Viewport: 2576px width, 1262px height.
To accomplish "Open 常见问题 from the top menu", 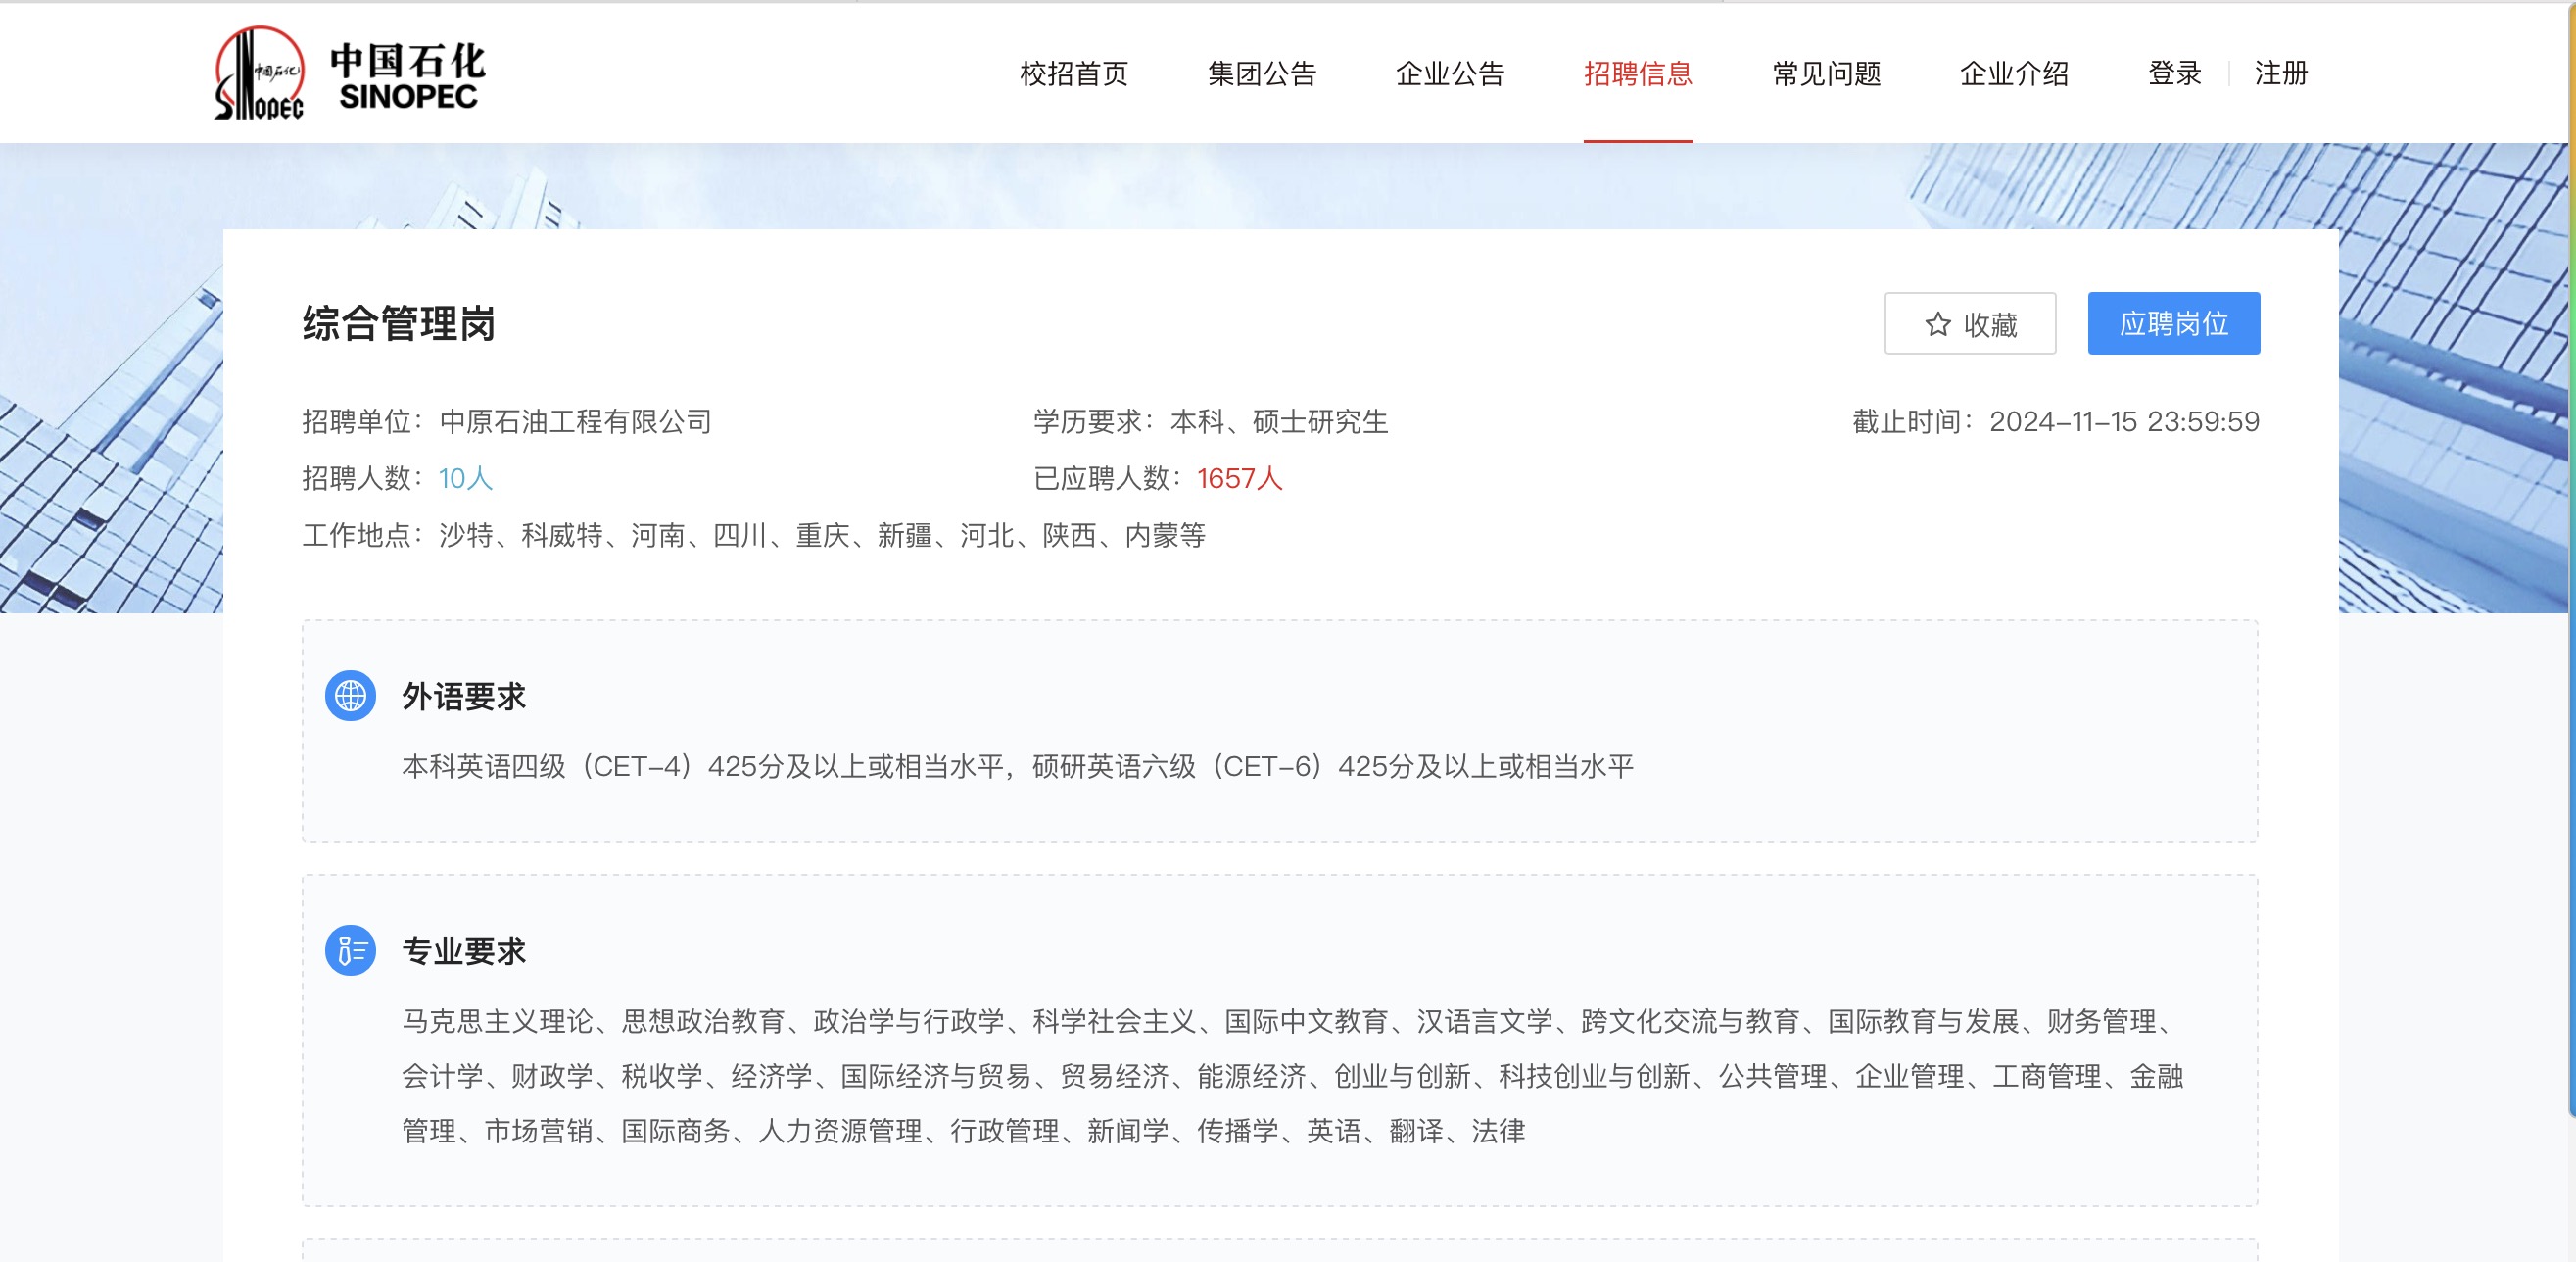I will pos(1826,73).
